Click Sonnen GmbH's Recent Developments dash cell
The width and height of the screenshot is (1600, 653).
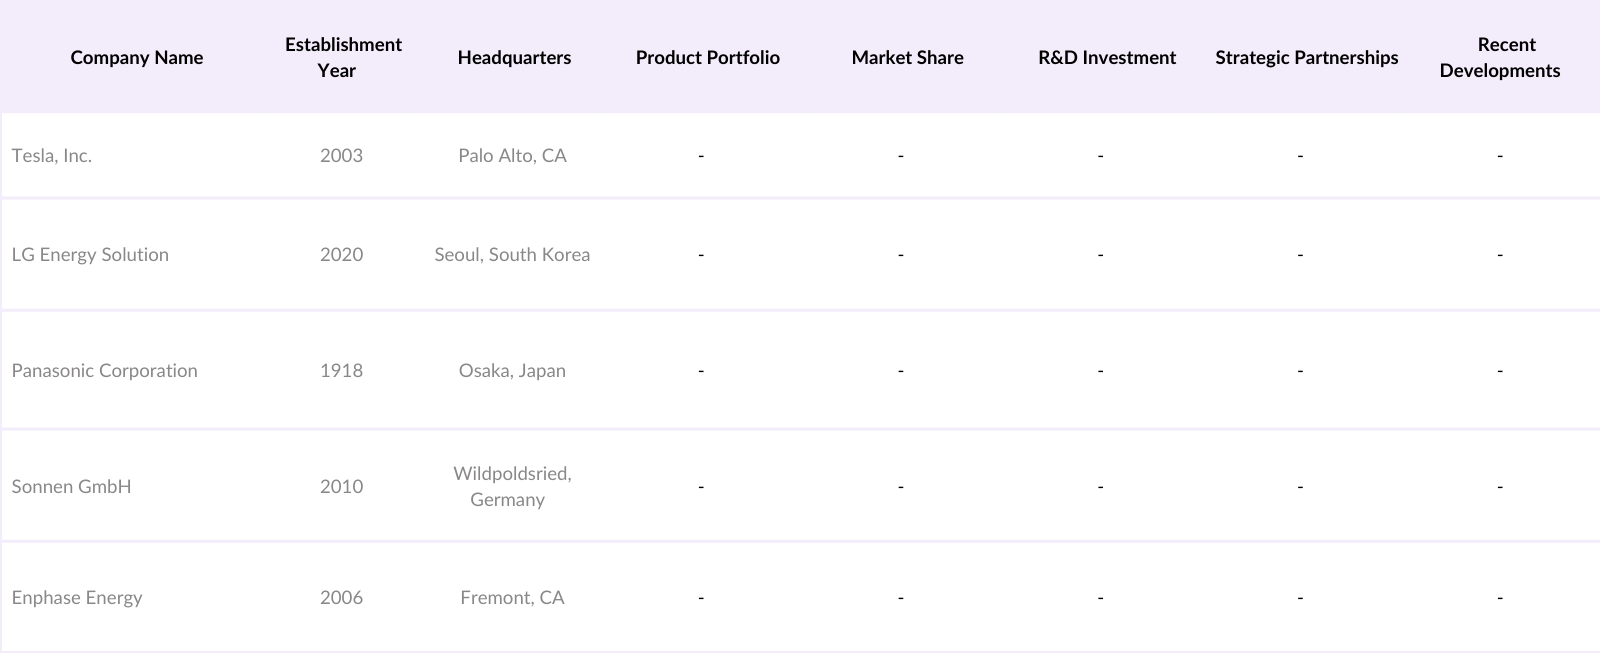(x=1500, y=486)
